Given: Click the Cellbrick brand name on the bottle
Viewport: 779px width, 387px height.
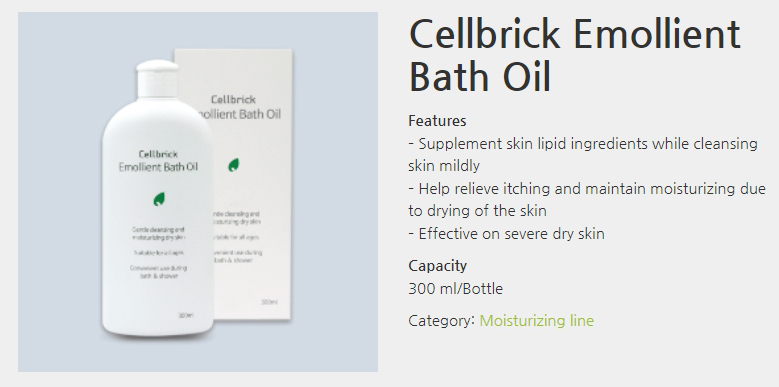Looking at the screenshot, I should [158, 154].
